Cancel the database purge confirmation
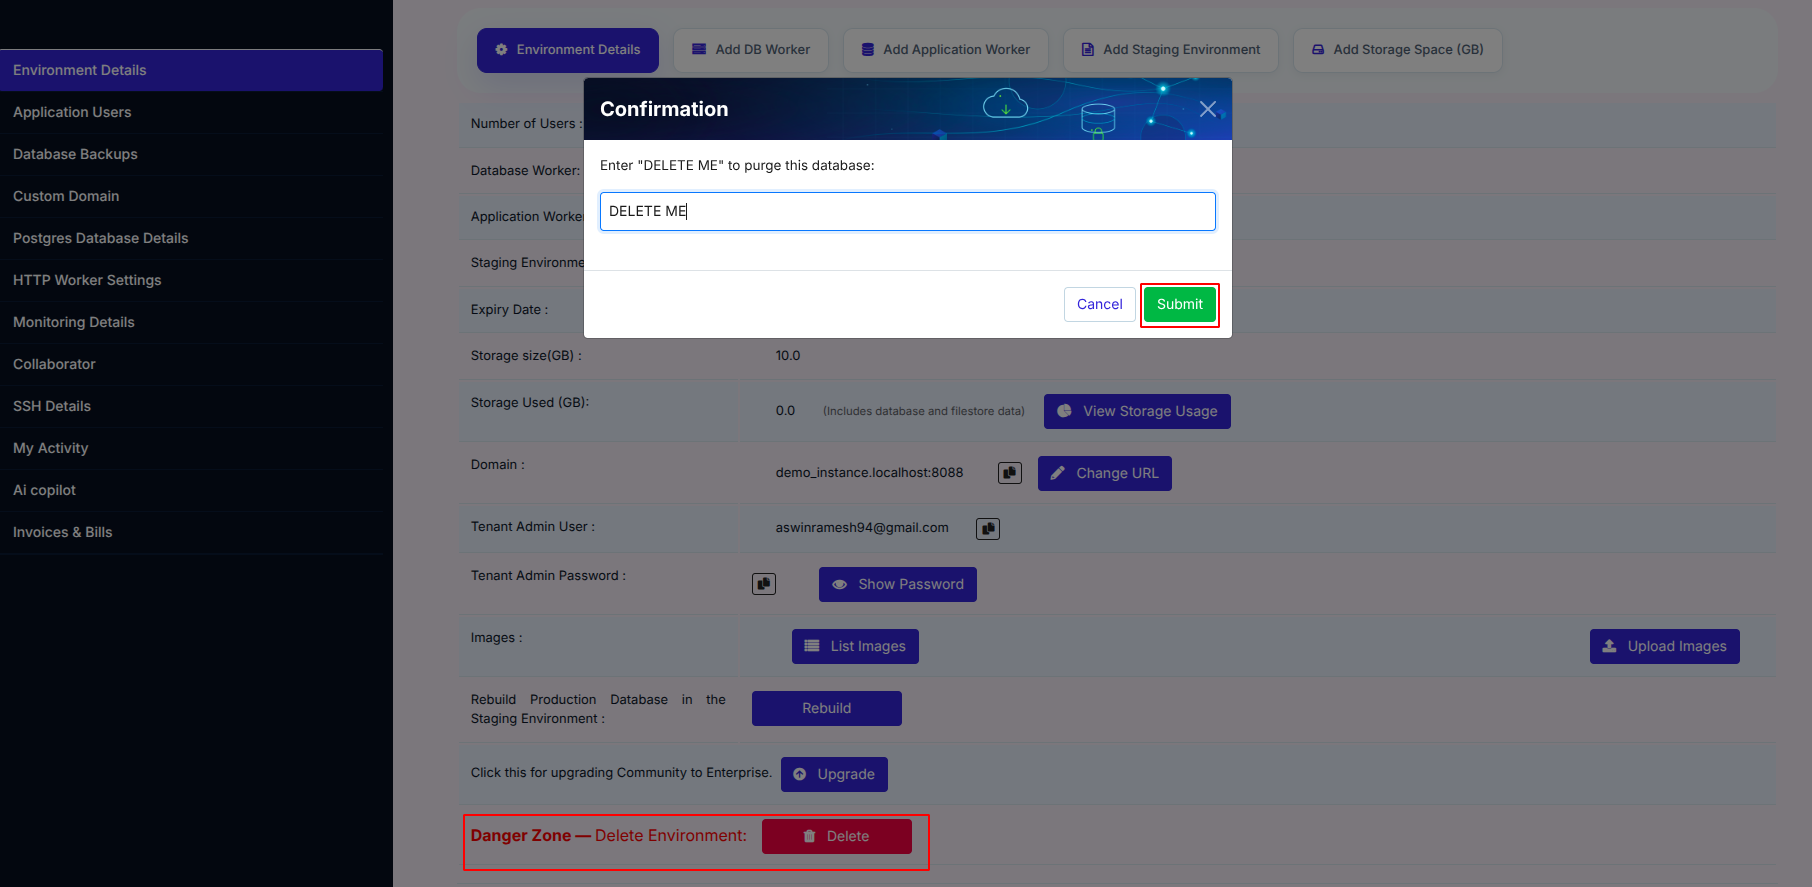Screen dimensions: 1812x887 pos(1100,304)
